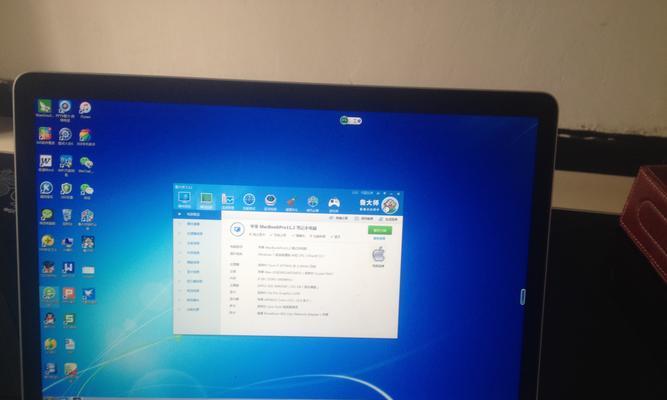Click the first share link in Ludashi sub-toolbar
The height and width of the screenshot is (400, 667).
tap(339, 218)
